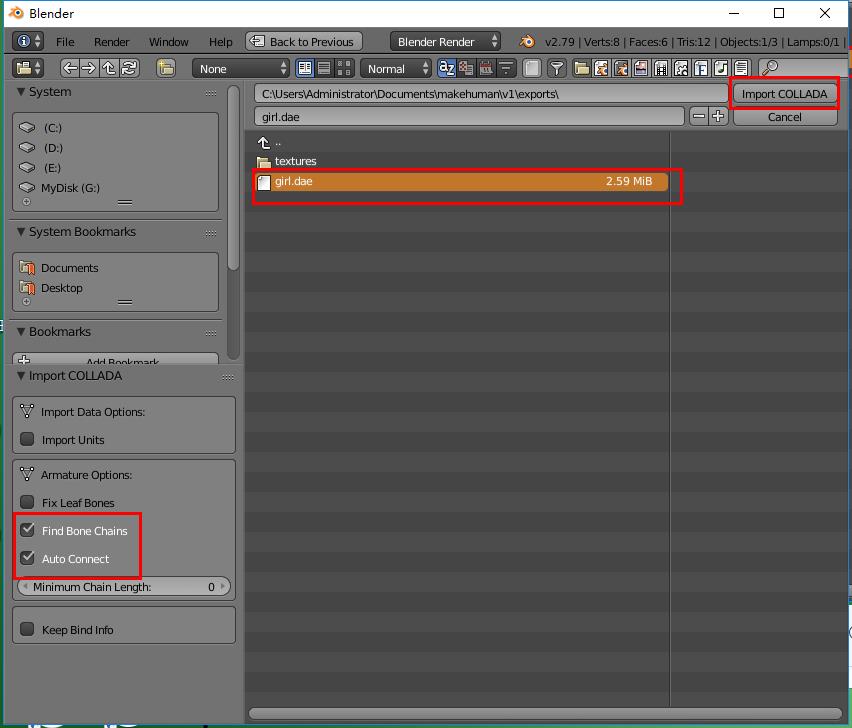The height and width of the screenshot is (728, 852).
Task: Click the Info editor type icon
Action: (28, 41)
